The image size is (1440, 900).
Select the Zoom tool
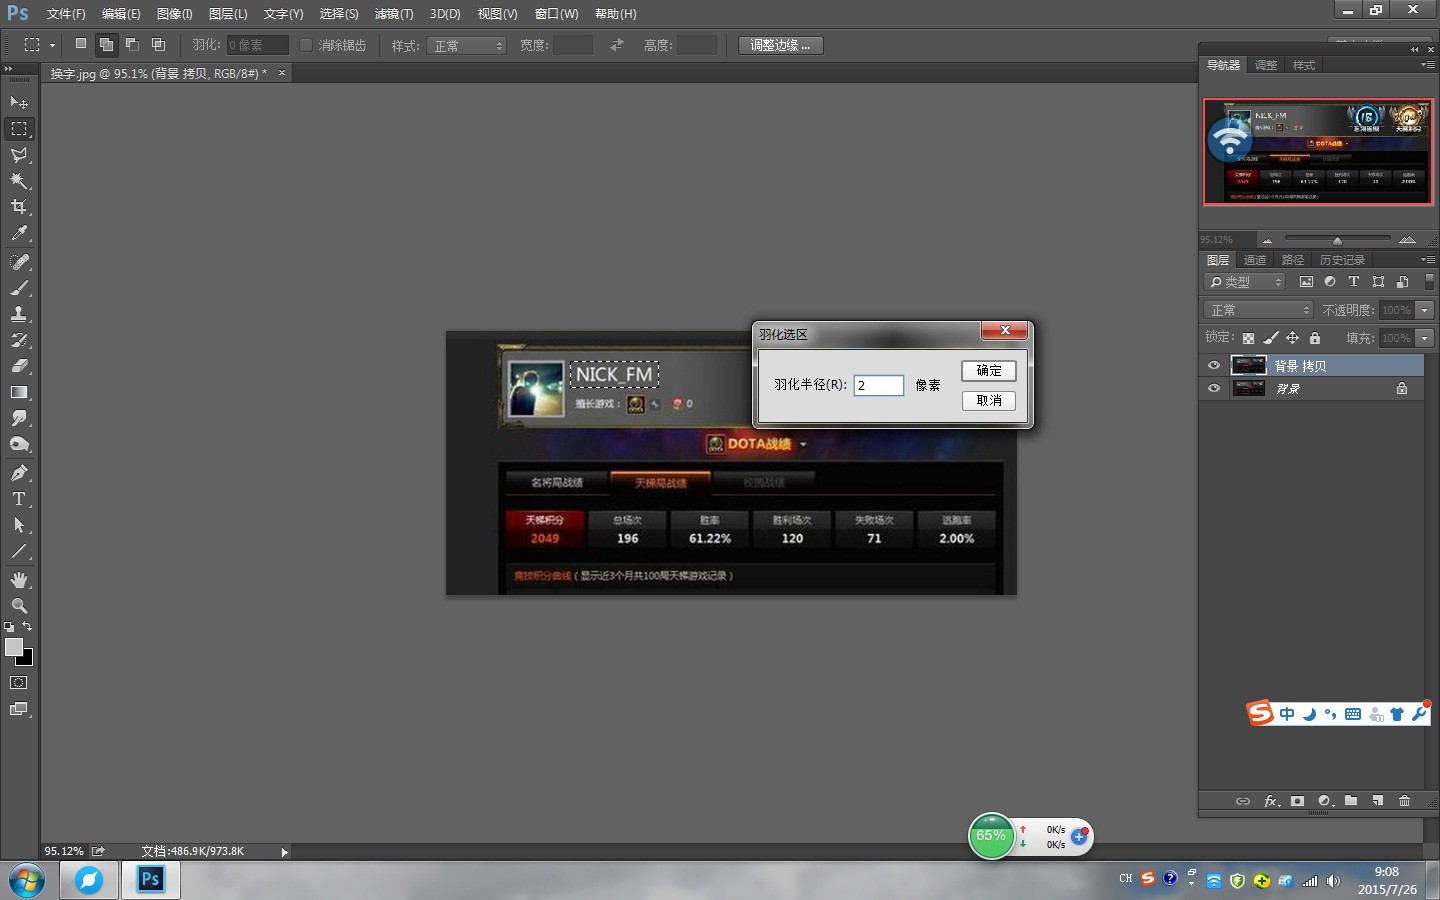(x=19, y=606)
